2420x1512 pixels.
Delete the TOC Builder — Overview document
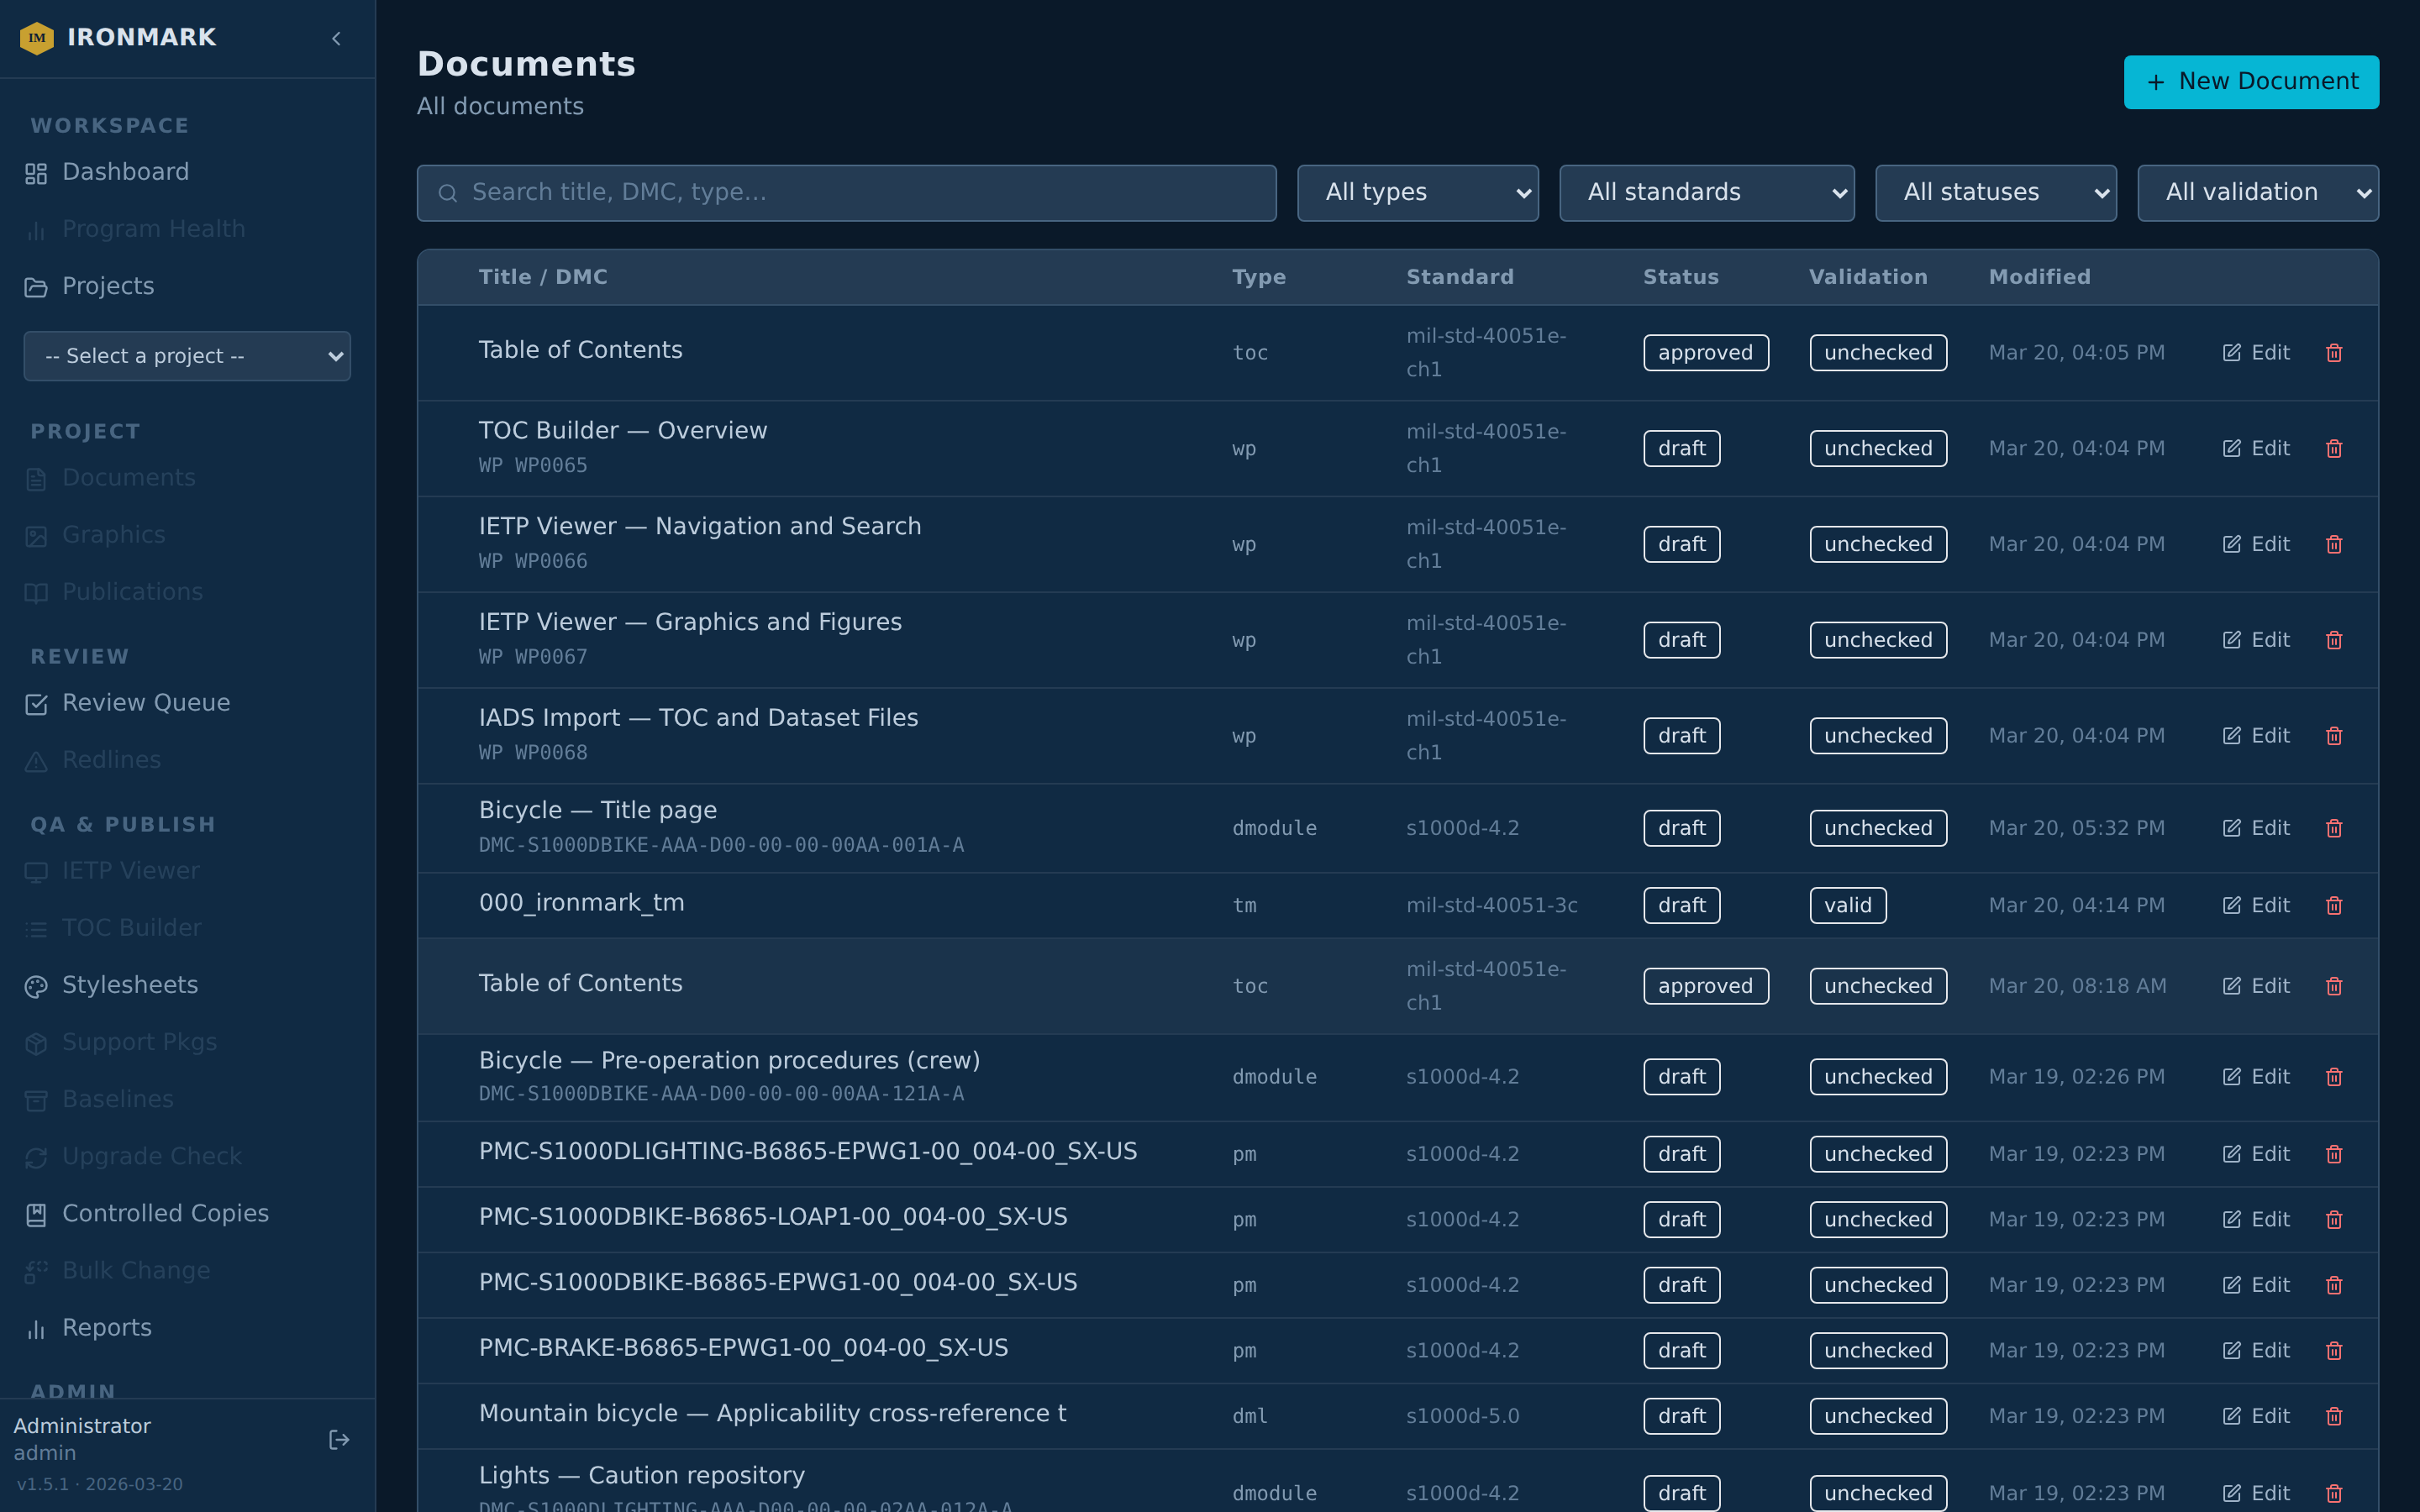point(2334,449)
